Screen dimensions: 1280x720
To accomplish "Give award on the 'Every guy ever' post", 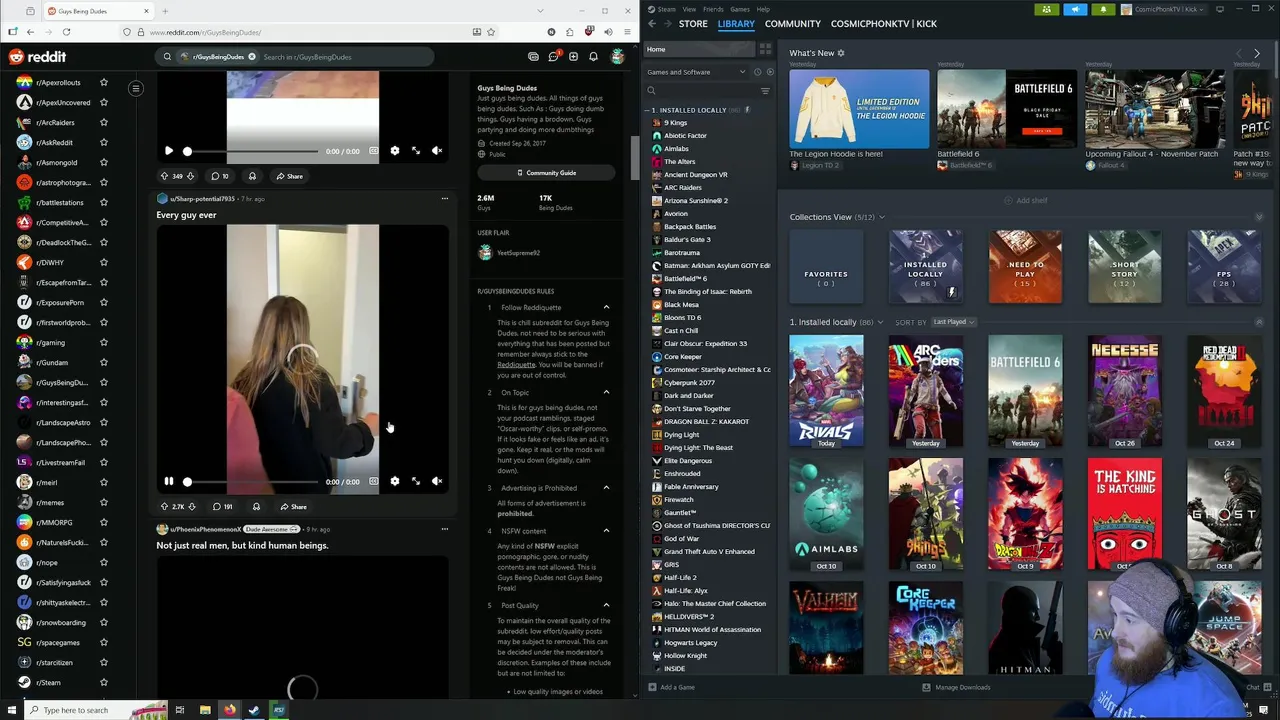I will 256,506.
